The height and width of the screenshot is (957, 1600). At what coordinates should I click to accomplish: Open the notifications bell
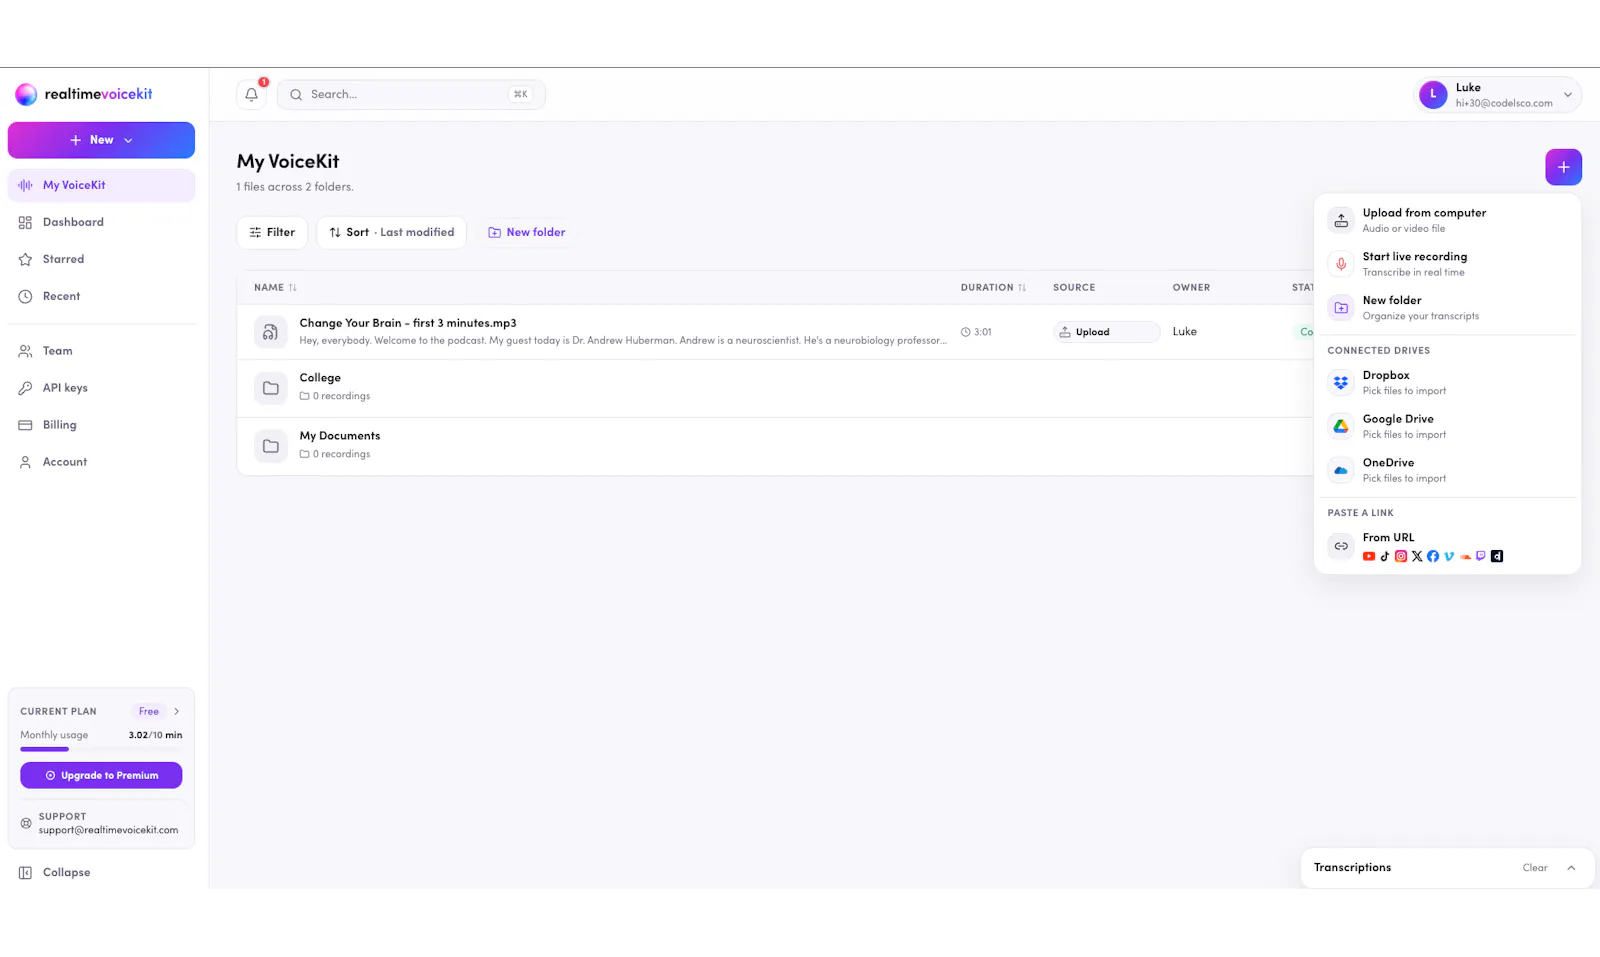point(252,95)
